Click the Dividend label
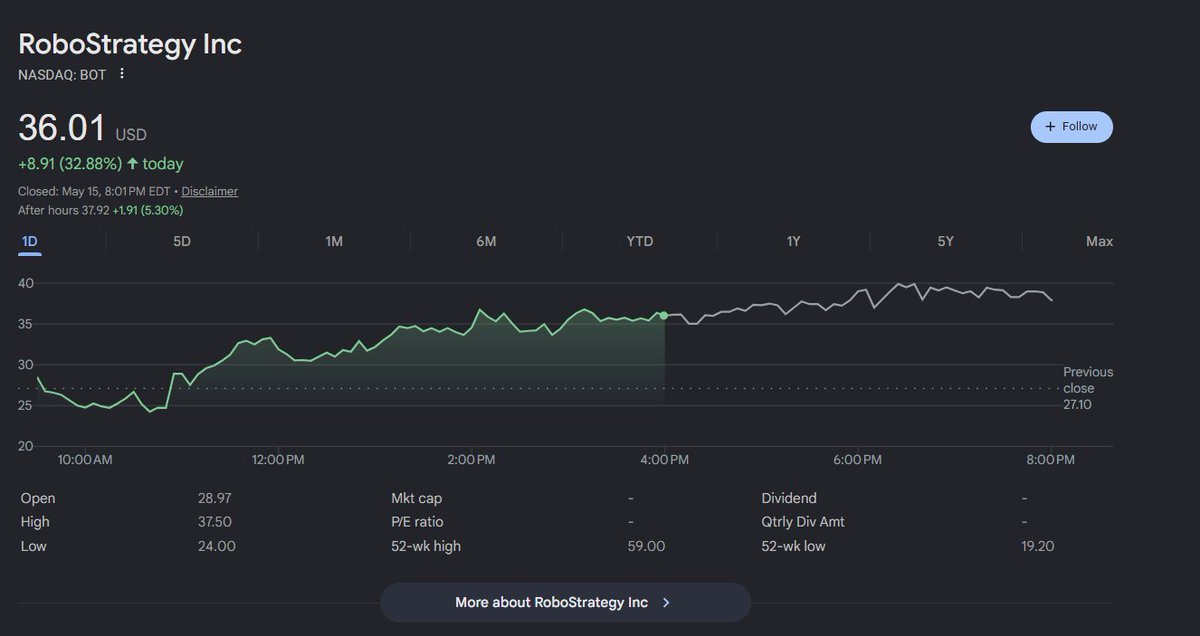Screen dimensions: 1200x636 click(789, 498)
